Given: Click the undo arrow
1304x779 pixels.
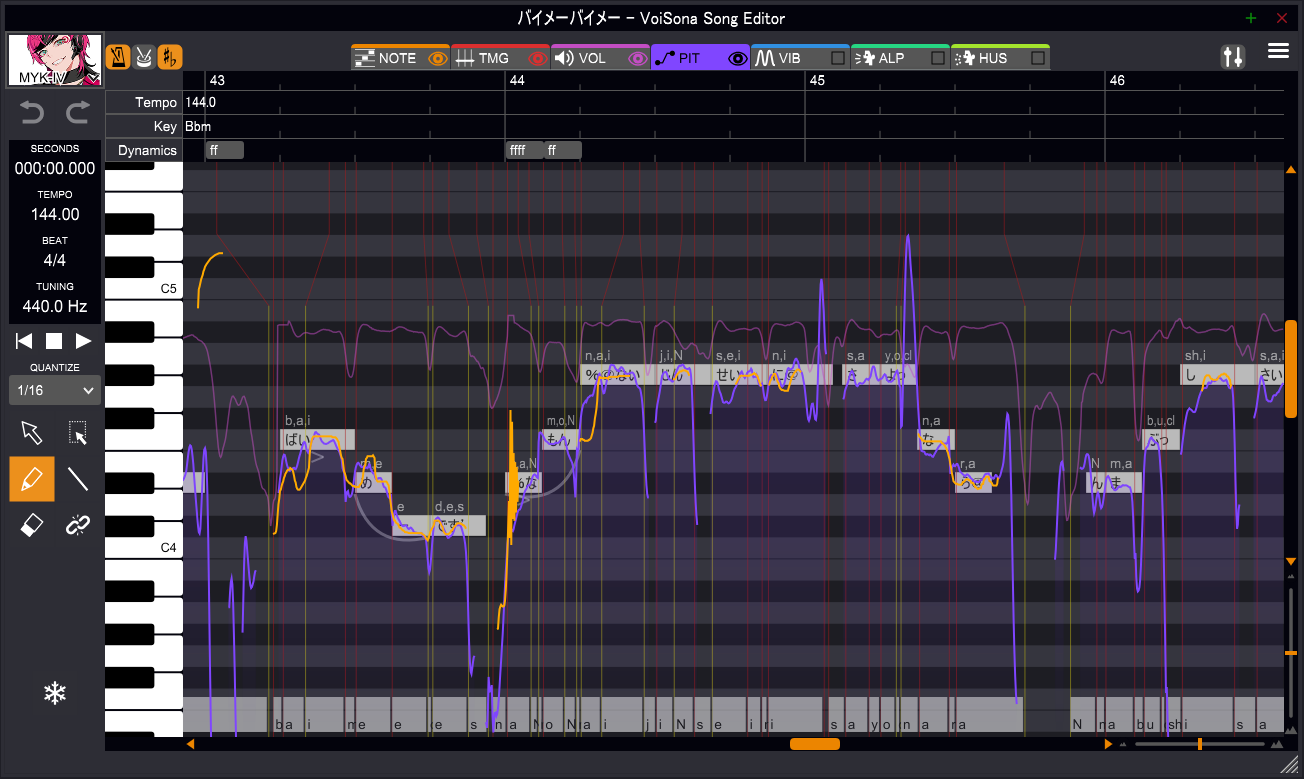Looking at the screenshot, I should click(x=32, y=113).
